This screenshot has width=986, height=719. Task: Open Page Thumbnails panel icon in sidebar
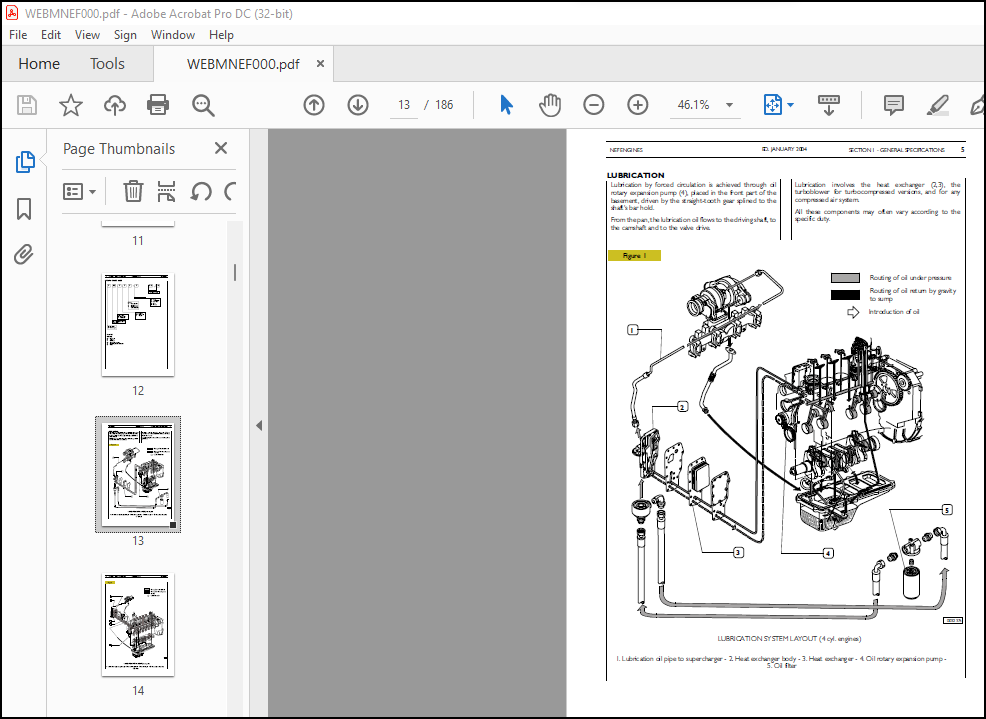[25, 162]
